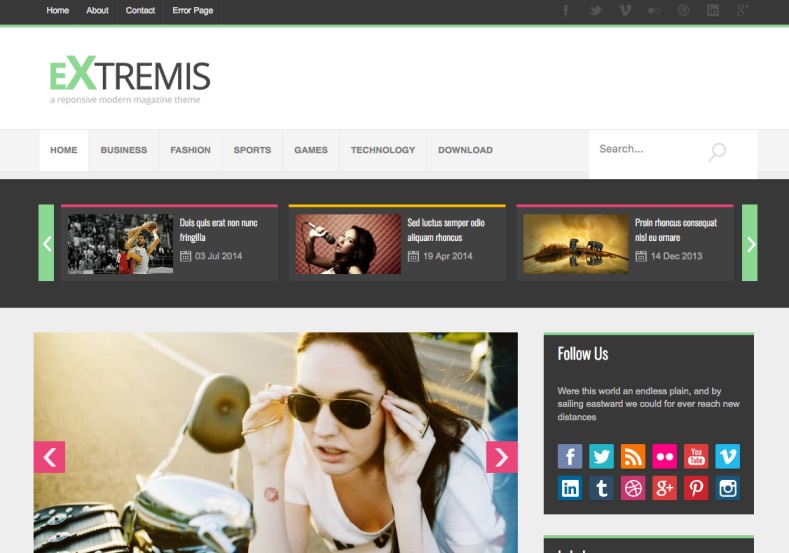Click Twitter tile in Follow Us widget

tap(601, 456)
